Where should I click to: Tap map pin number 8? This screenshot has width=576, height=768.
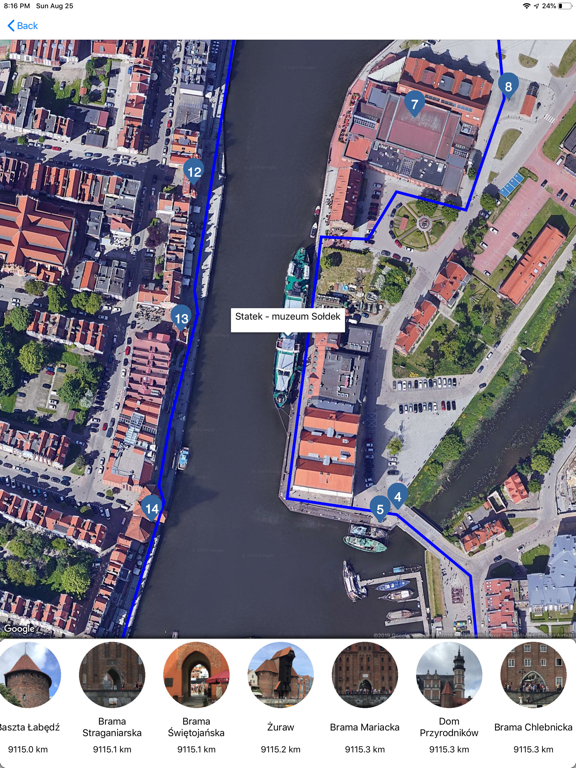(x=508, y=86)
